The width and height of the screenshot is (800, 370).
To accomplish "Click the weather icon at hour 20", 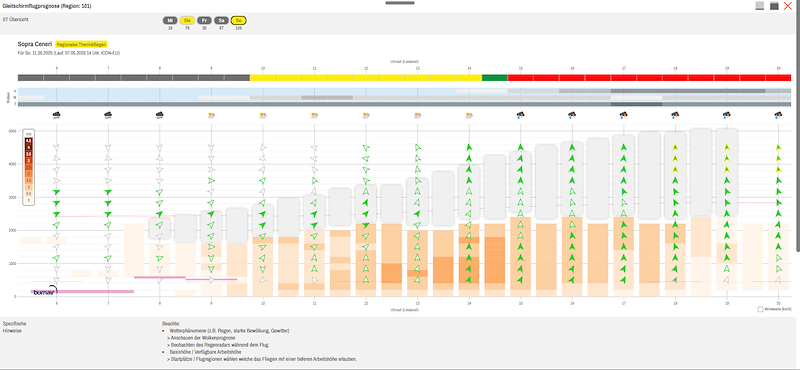I will [x=778, y=115].
